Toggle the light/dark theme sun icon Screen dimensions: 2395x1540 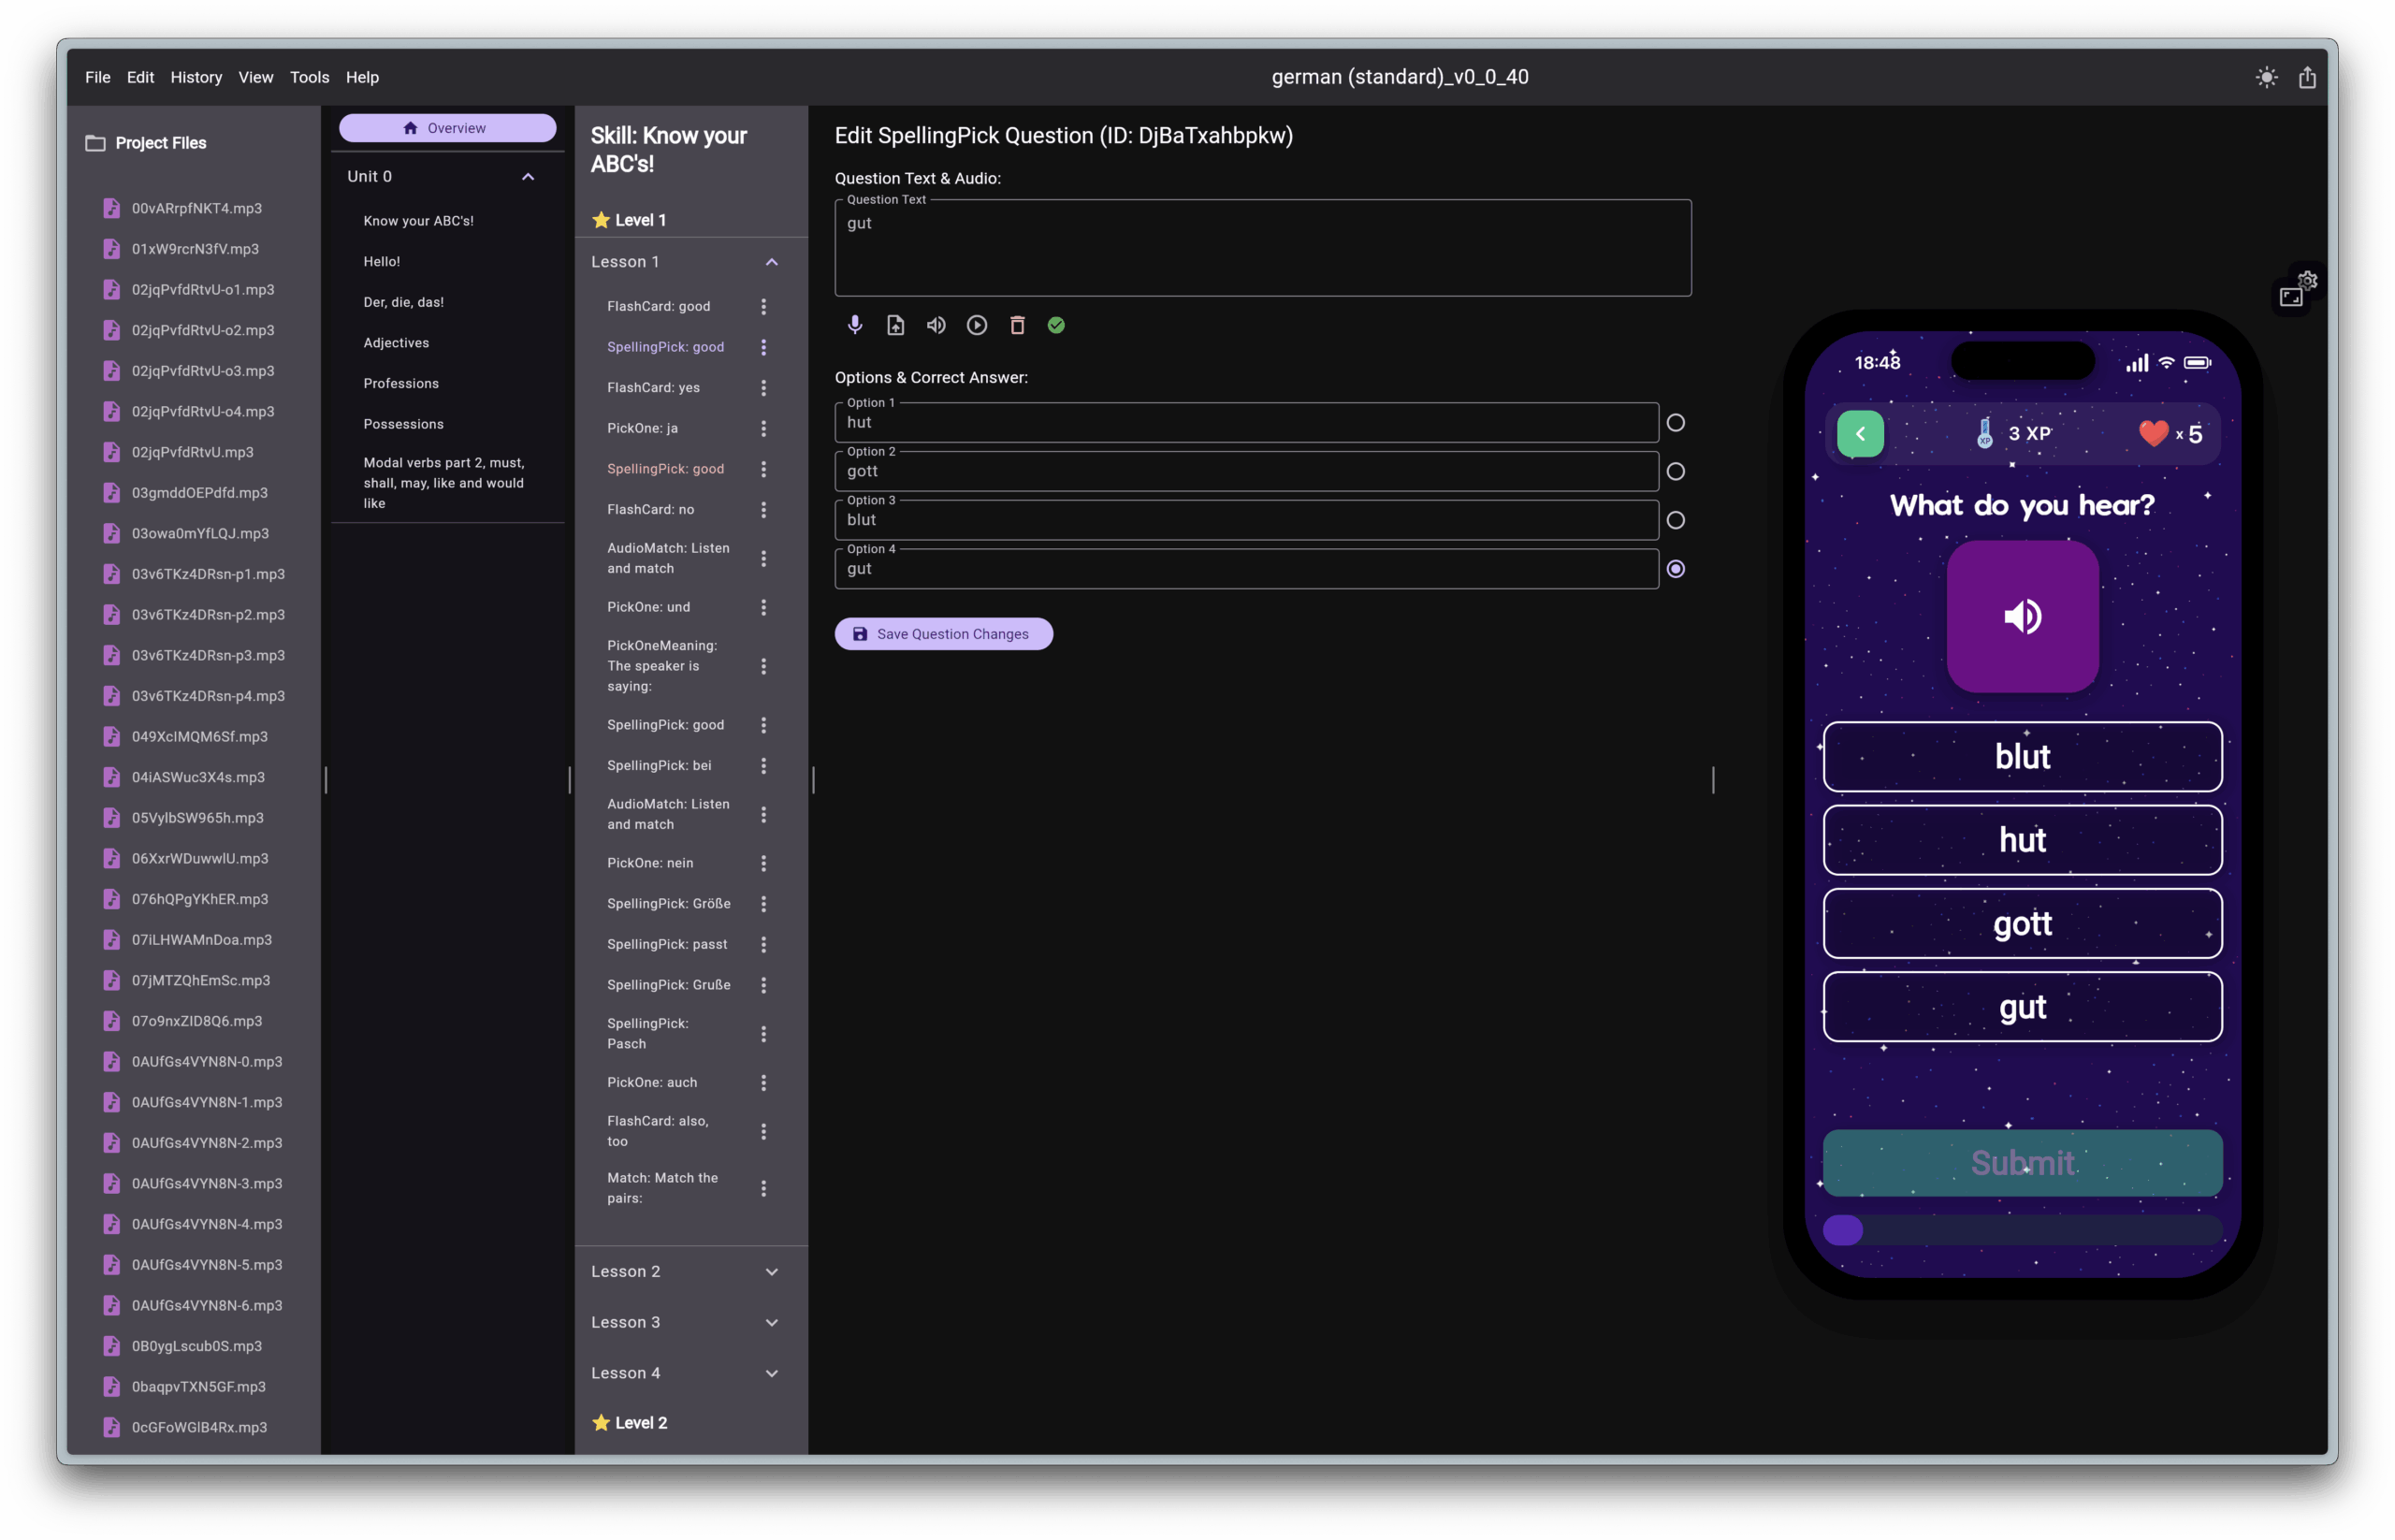pos(2266,77)
